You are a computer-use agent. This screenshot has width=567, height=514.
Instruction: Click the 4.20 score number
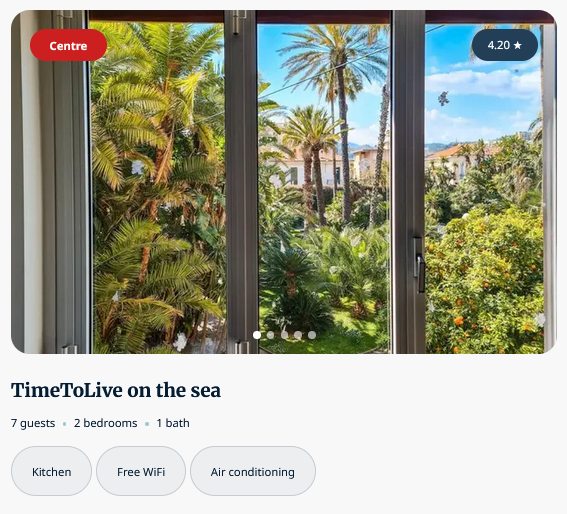(499, 45)
